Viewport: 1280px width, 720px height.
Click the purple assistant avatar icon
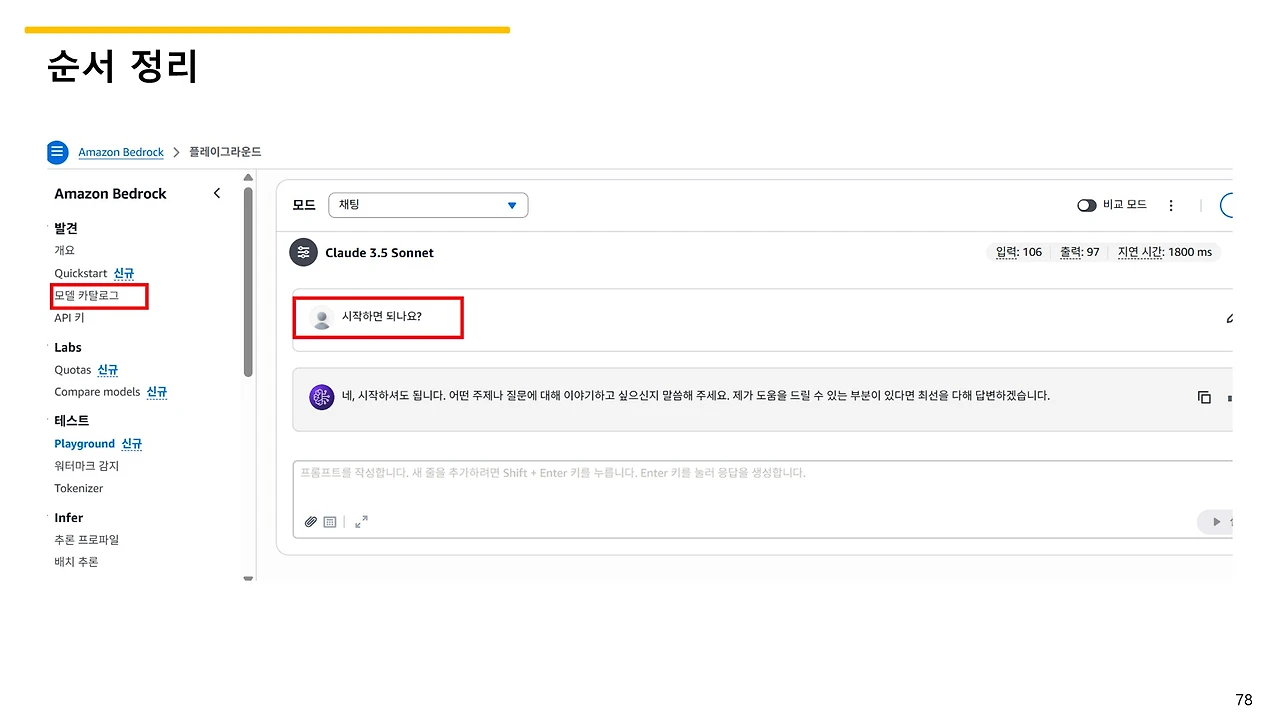(x=322, y=396)
